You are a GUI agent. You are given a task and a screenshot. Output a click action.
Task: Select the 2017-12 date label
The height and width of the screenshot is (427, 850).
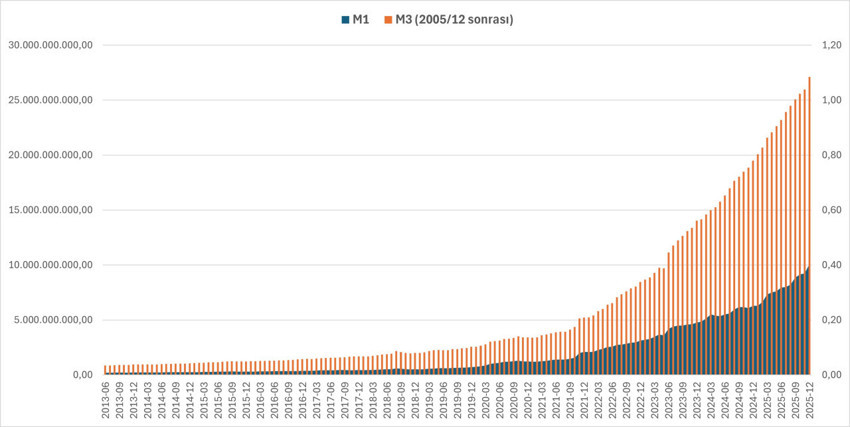point(359,399)
